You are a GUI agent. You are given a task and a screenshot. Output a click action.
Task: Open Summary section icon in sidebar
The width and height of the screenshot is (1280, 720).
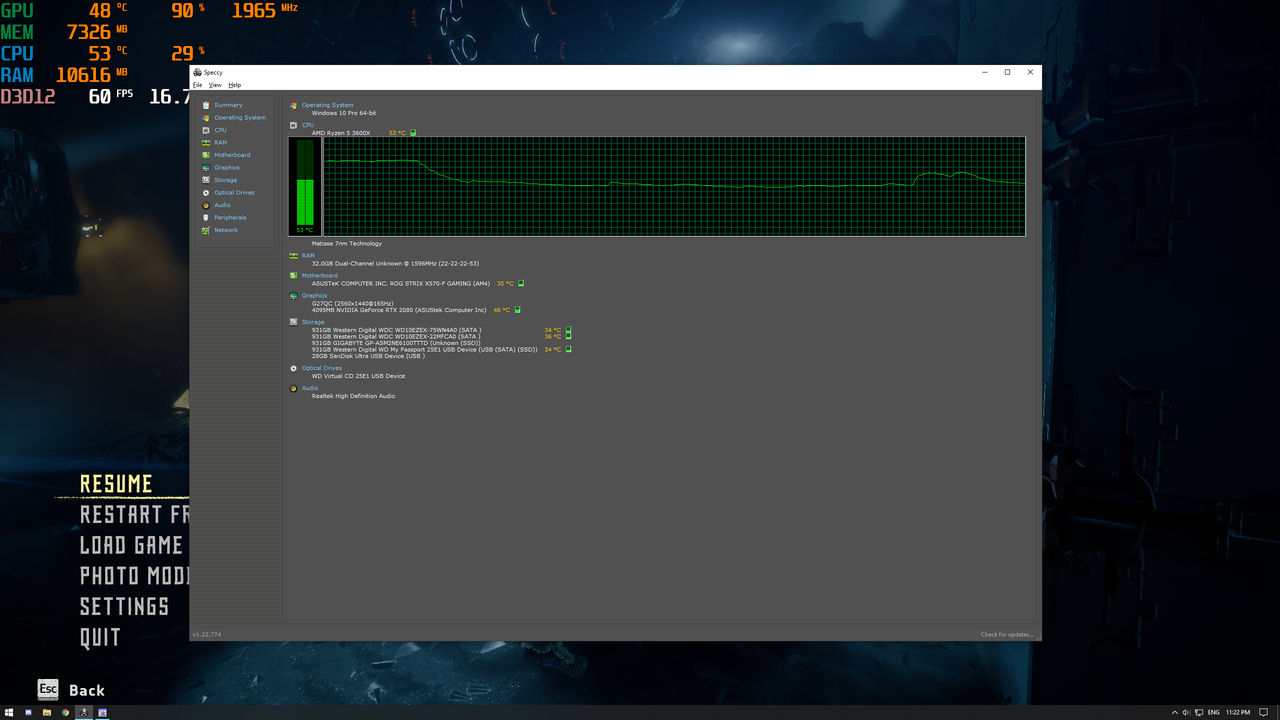(206, 105)
